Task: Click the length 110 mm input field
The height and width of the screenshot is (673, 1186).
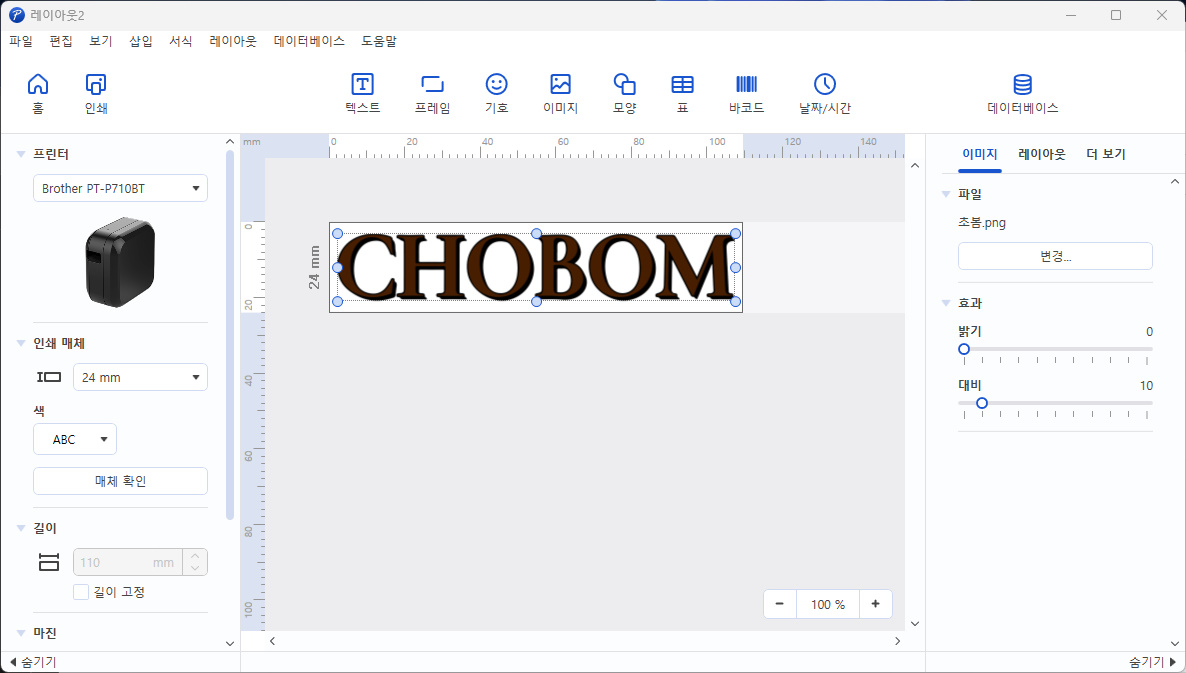Action: click(128, 563)
